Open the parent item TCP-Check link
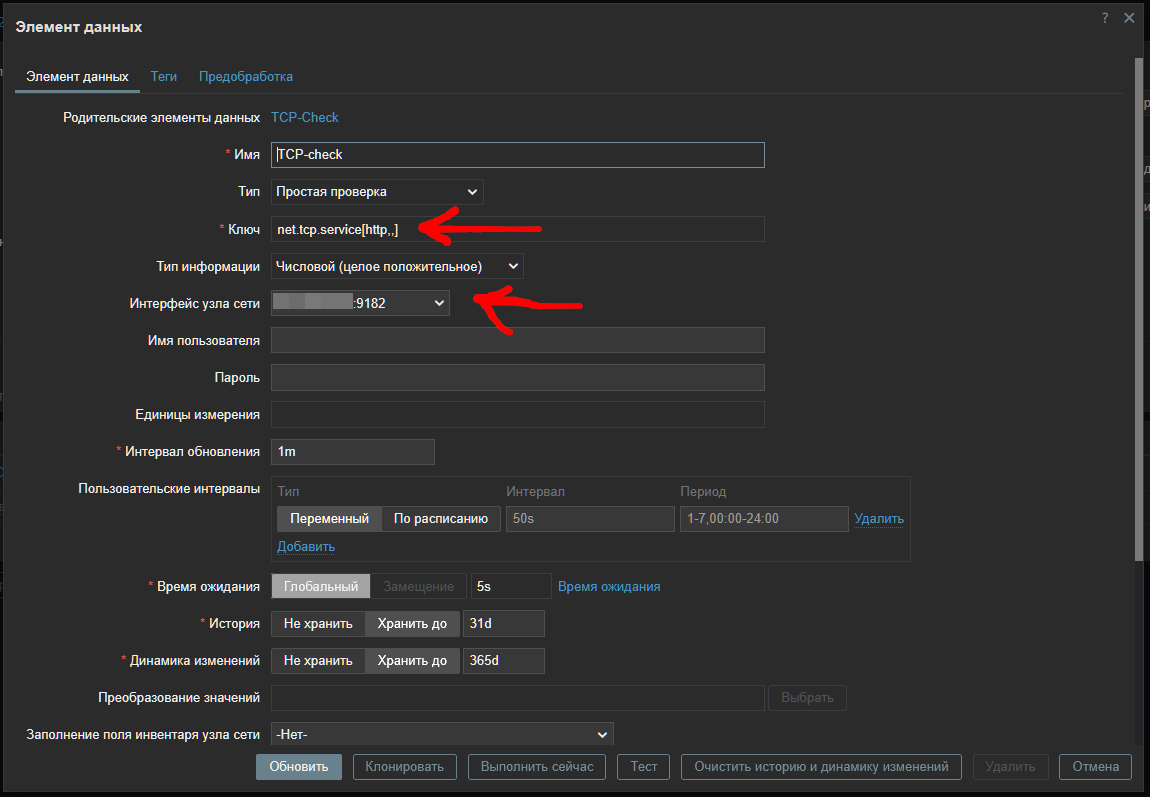This screenshot has width=1150, height=797. 305,117
